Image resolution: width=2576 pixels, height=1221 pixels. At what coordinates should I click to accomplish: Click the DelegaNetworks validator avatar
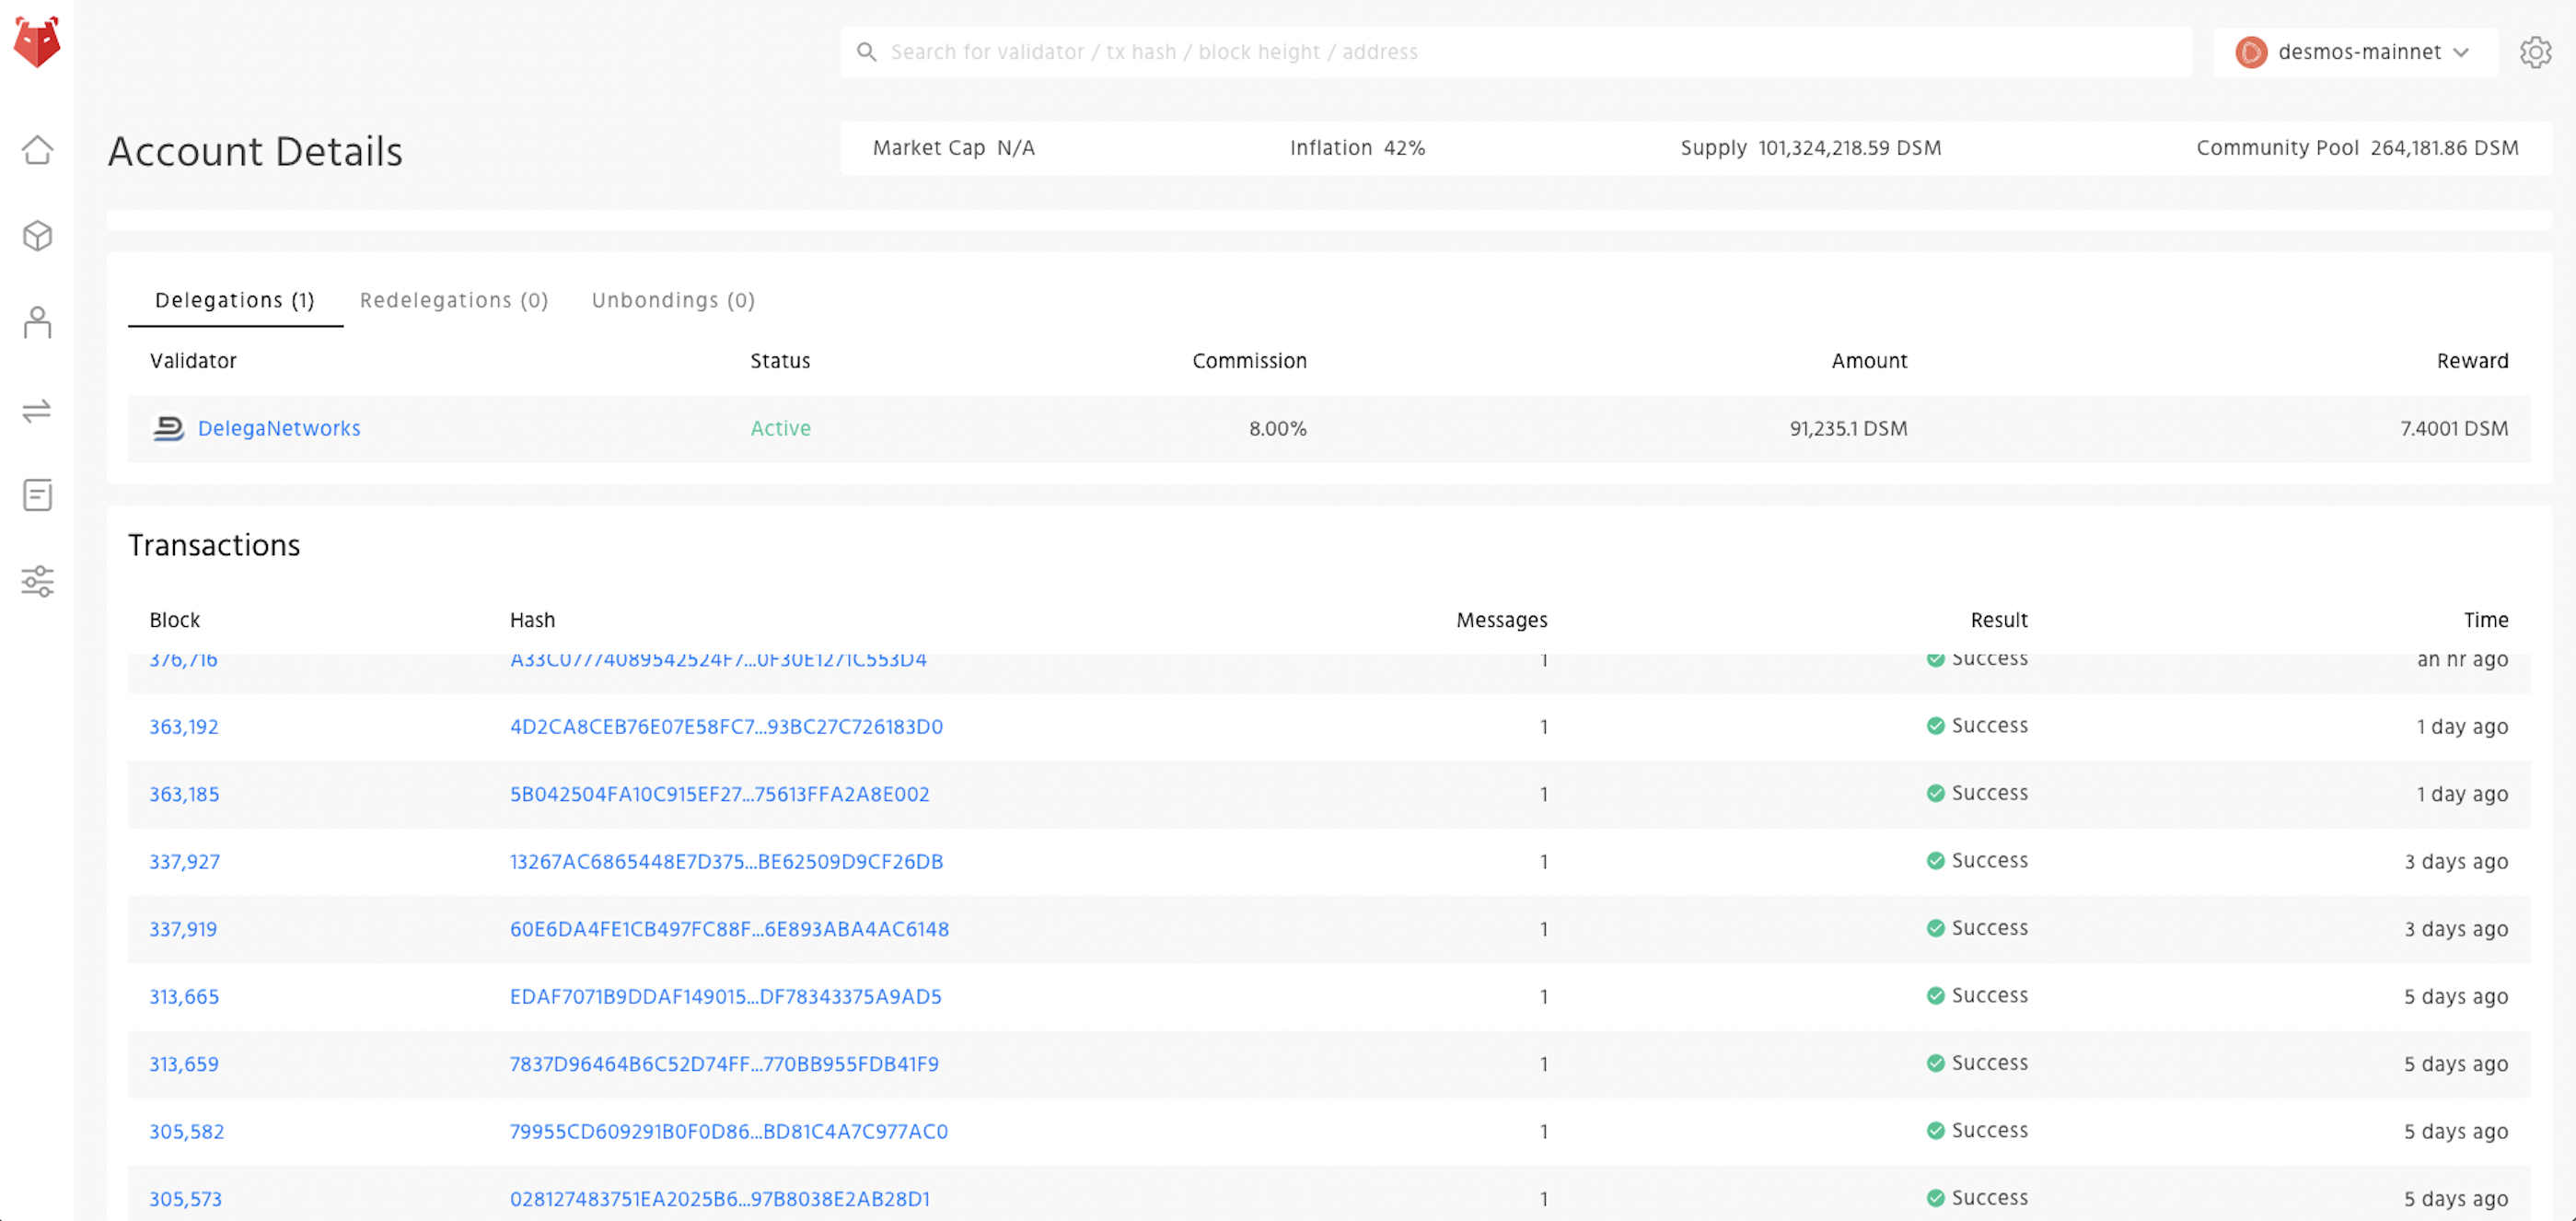168,428
